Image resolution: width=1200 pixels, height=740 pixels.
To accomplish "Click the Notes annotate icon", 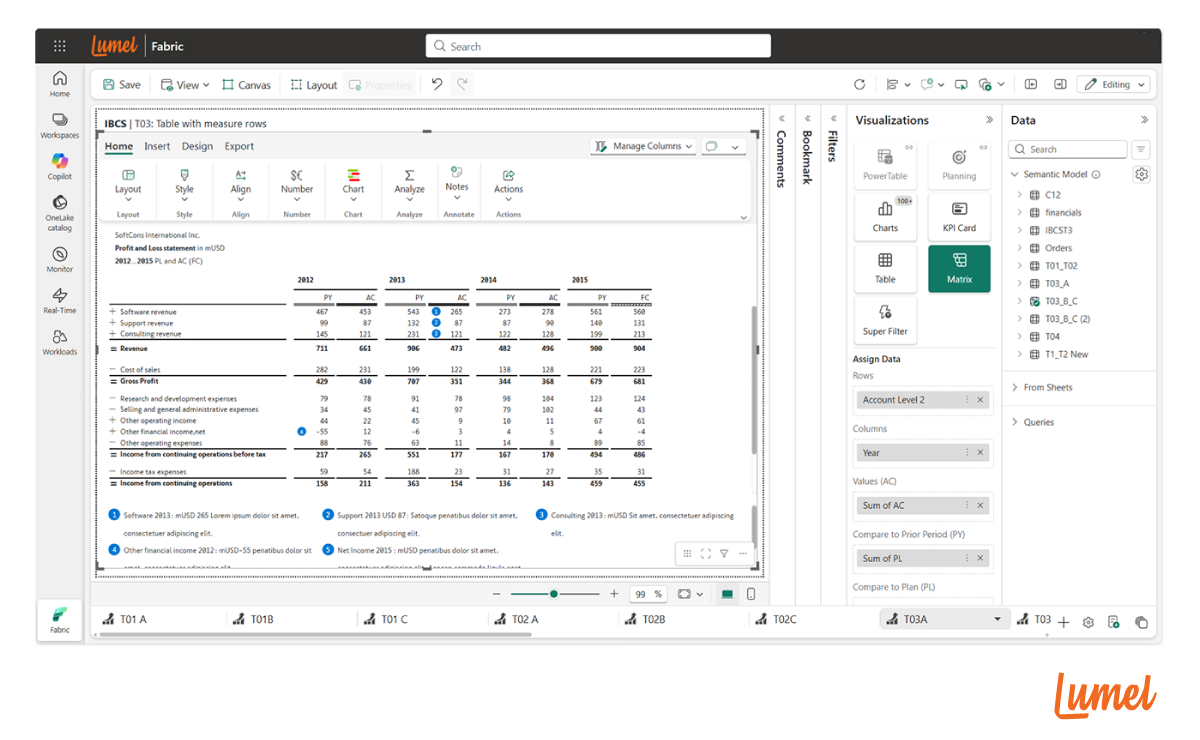I will pyautogui.click(x=457, y=178).
